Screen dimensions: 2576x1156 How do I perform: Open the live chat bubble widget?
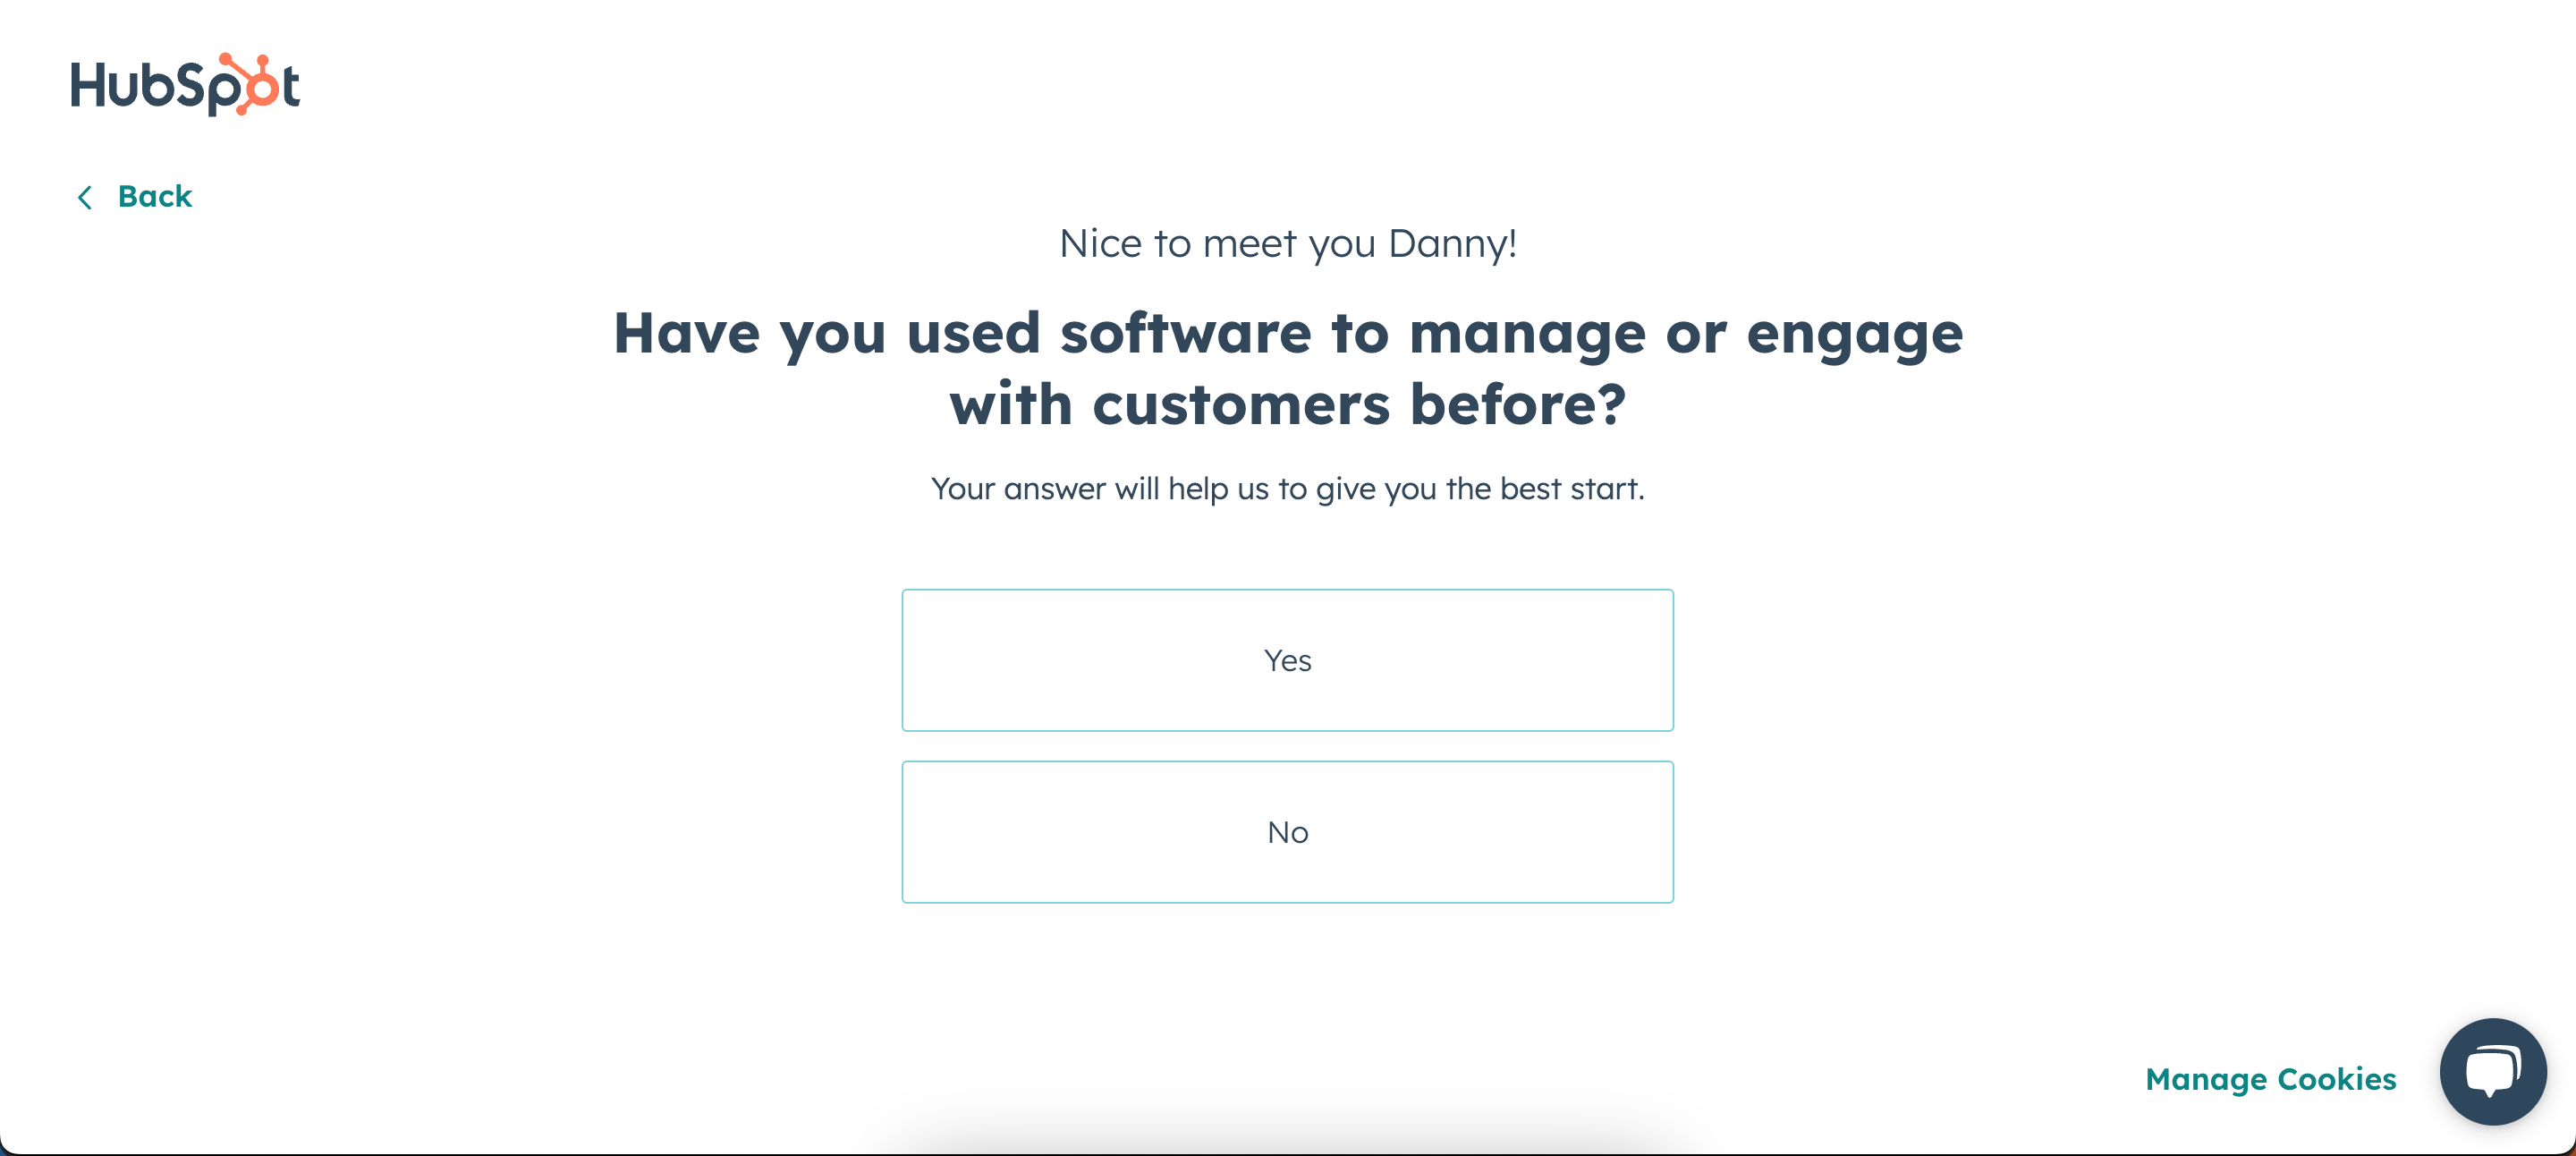2492,1072
